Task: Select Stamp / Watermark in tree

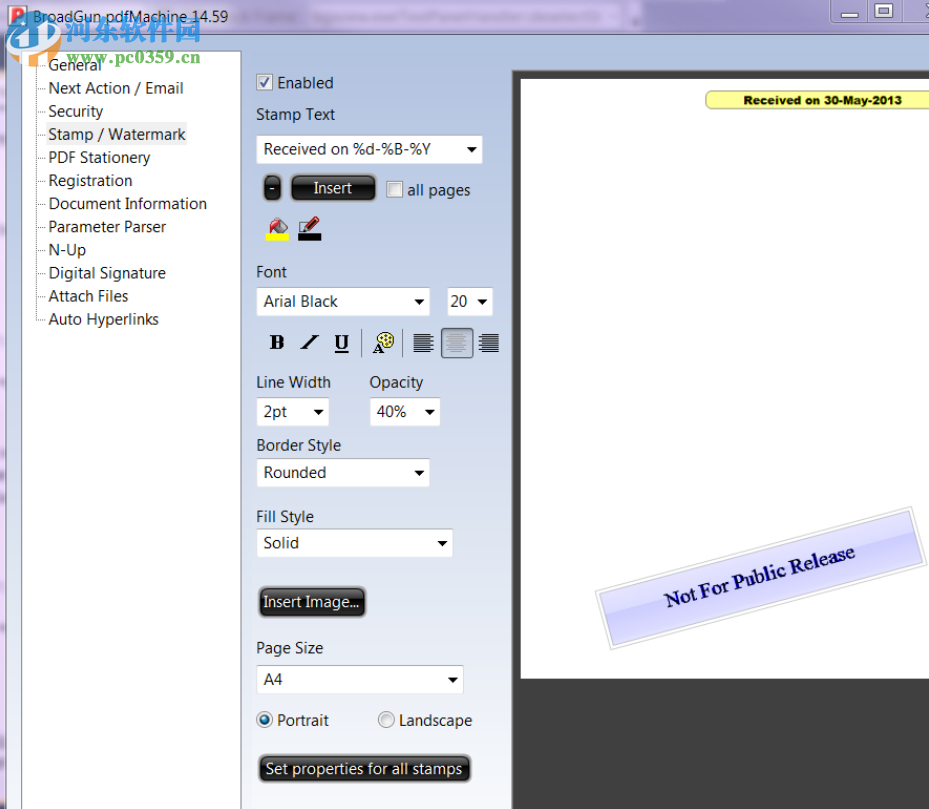Action: point(117,135)
